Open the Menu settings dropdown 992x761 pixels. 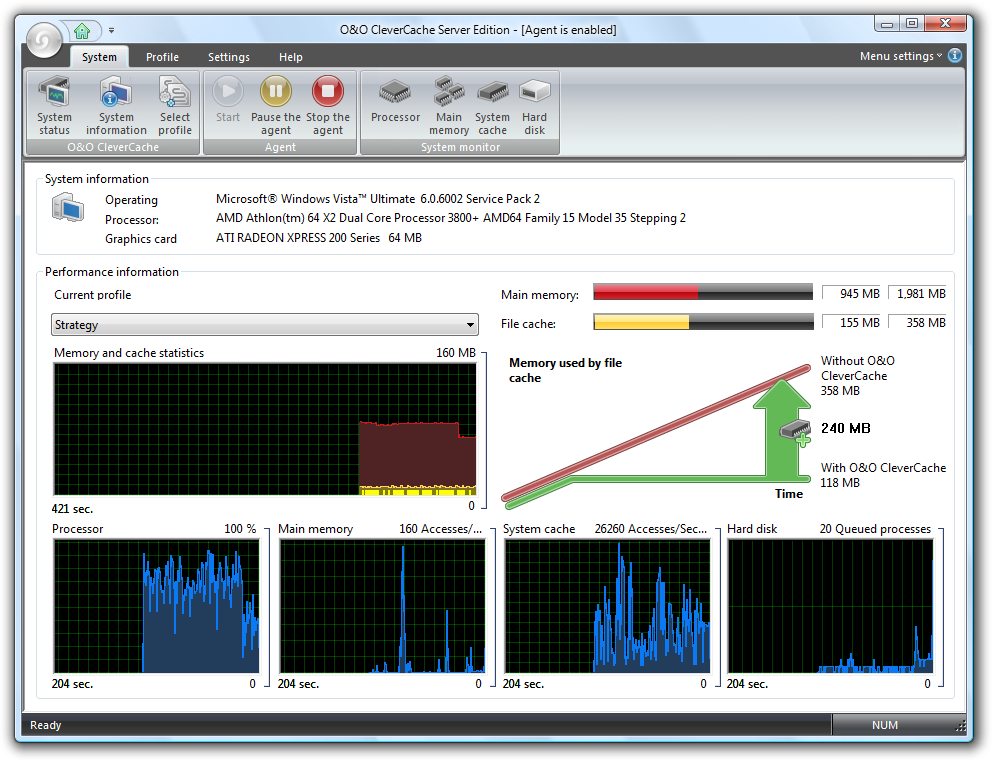click(x=901, y=56)
